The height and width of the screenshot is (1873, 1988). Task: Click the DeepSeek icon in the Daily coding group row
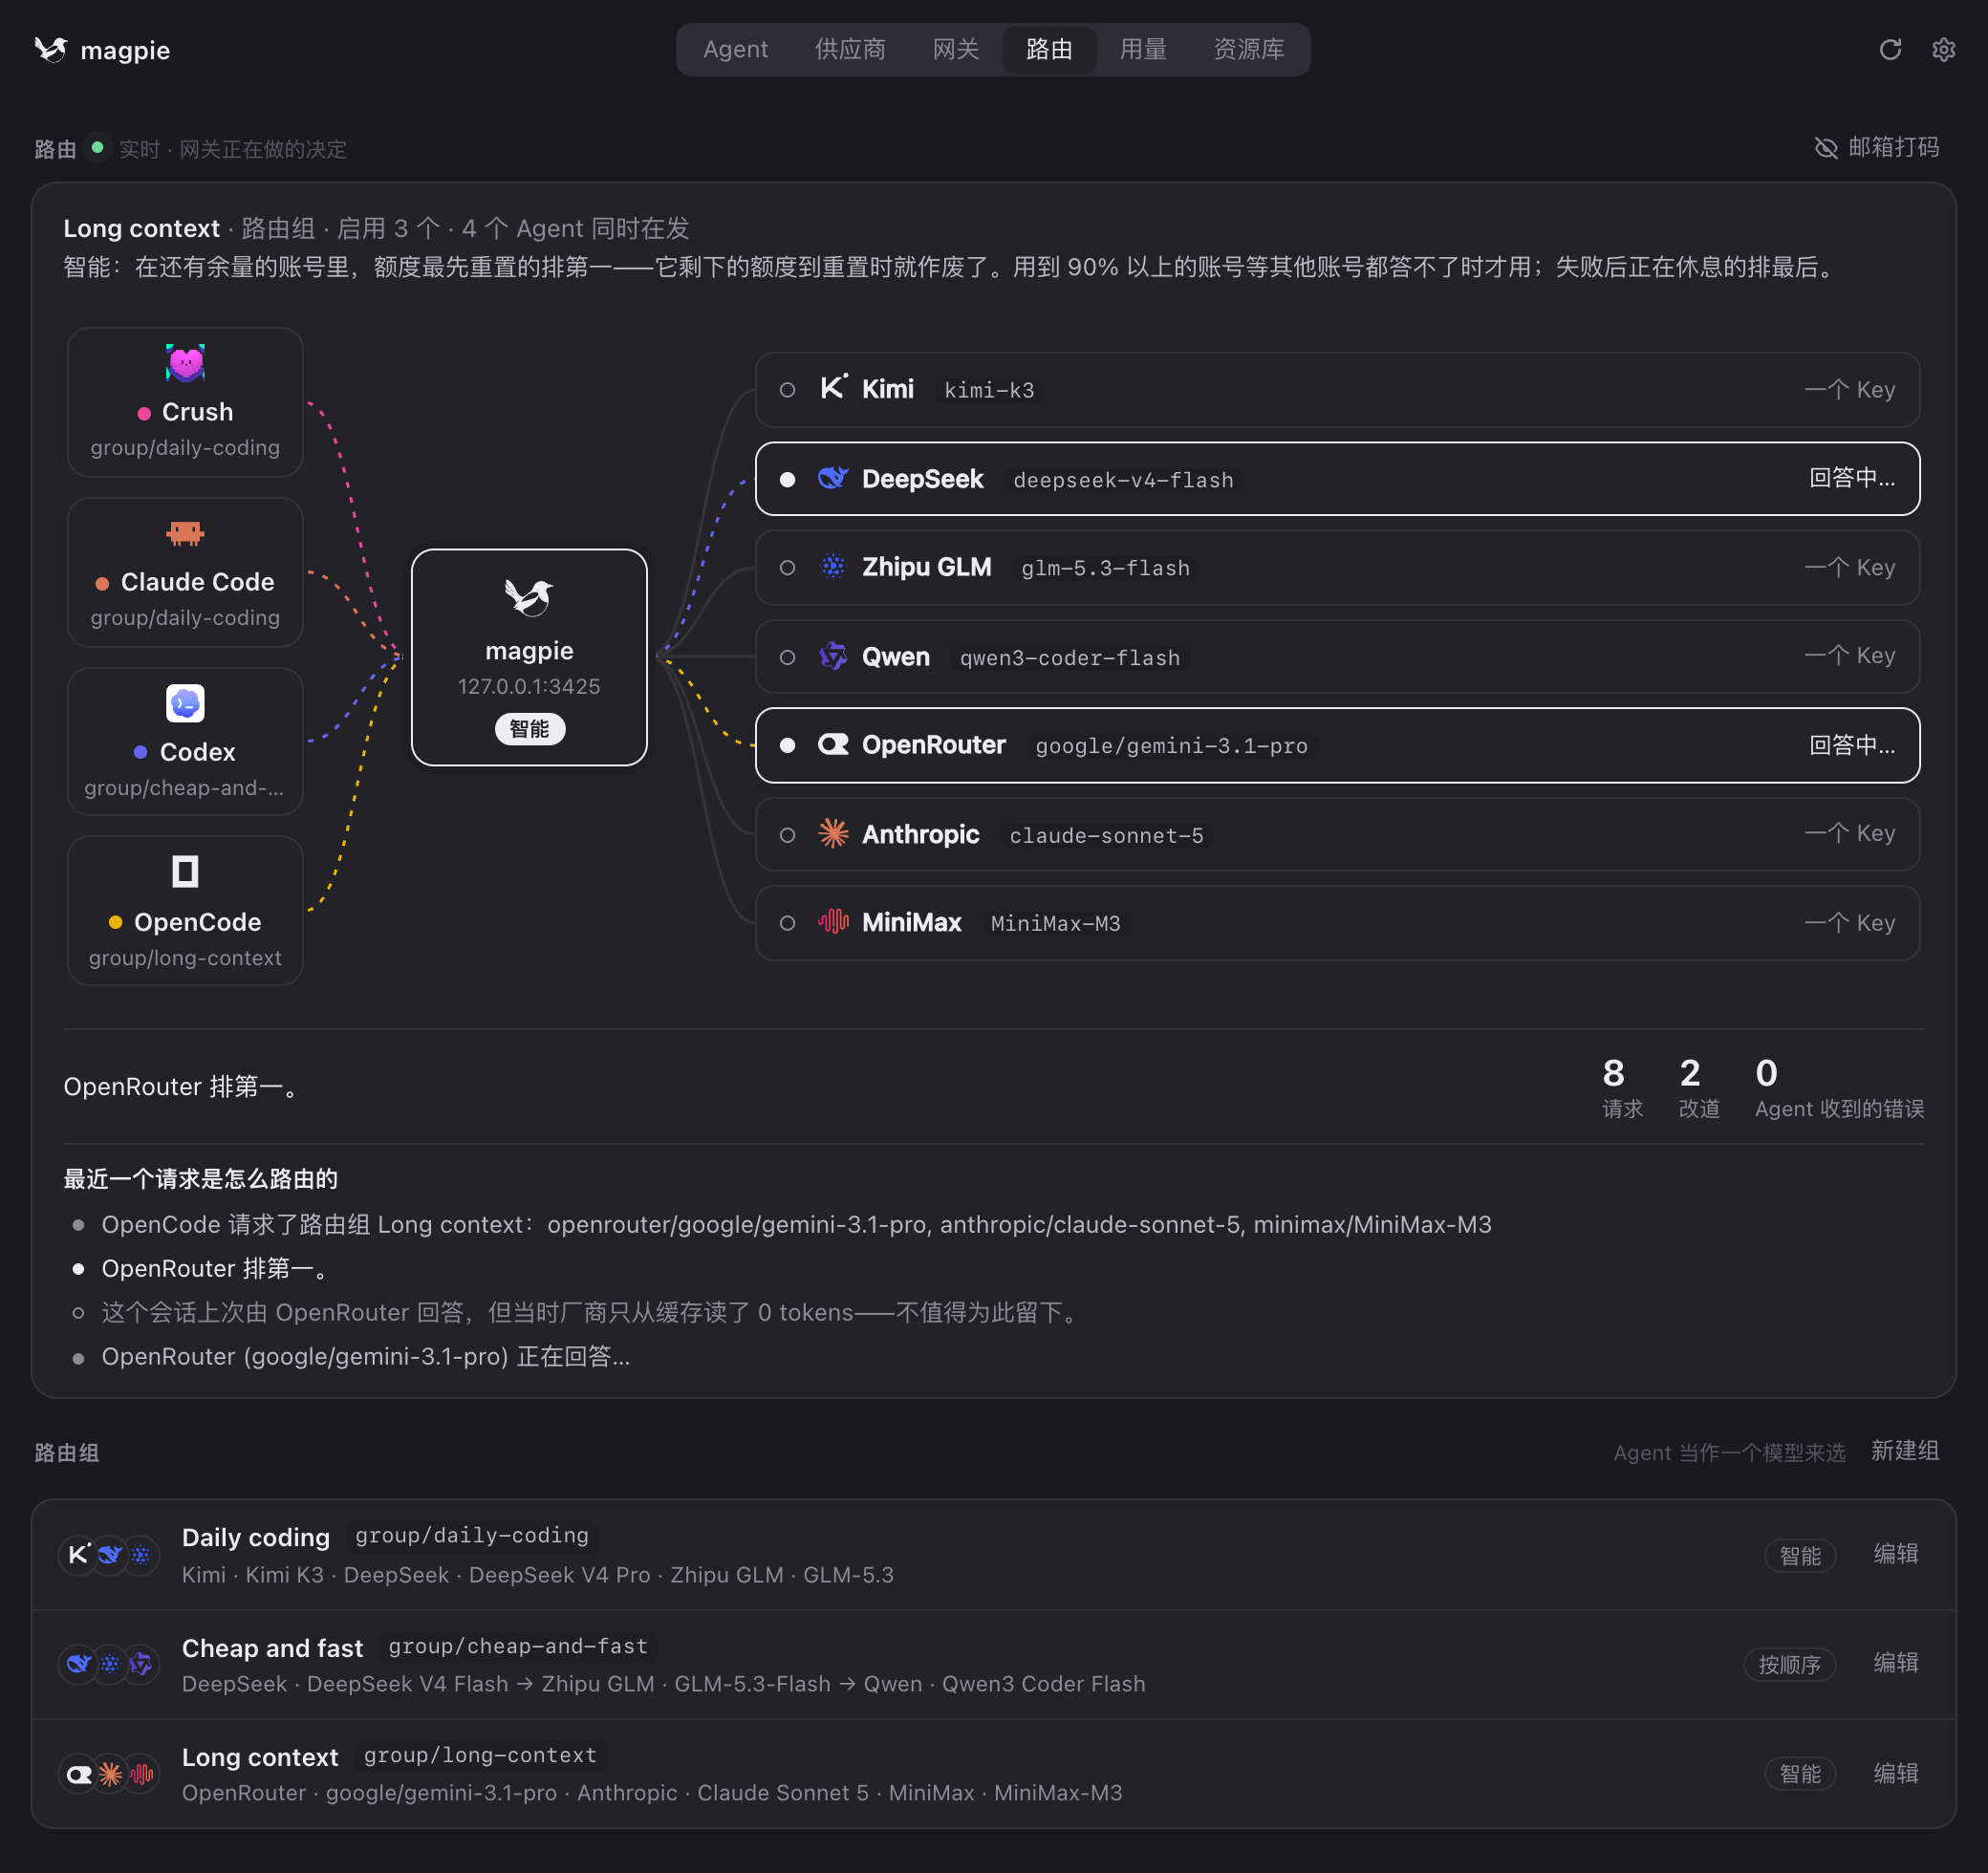point(110,1554)
